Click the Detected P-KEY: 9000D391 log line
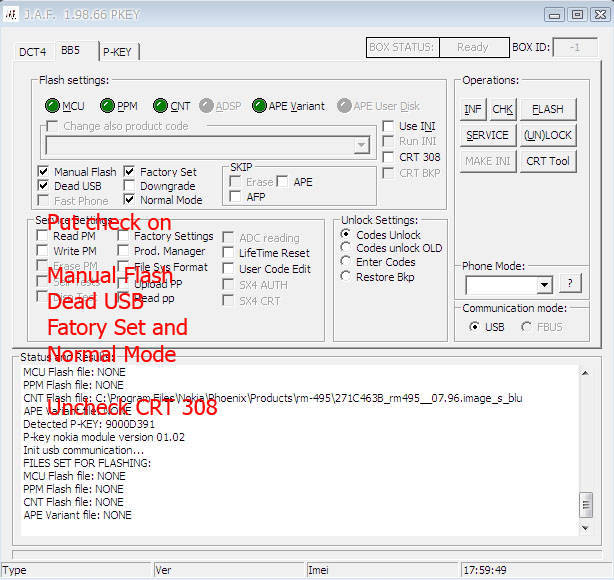614x580 pixels. click(89, 424)
